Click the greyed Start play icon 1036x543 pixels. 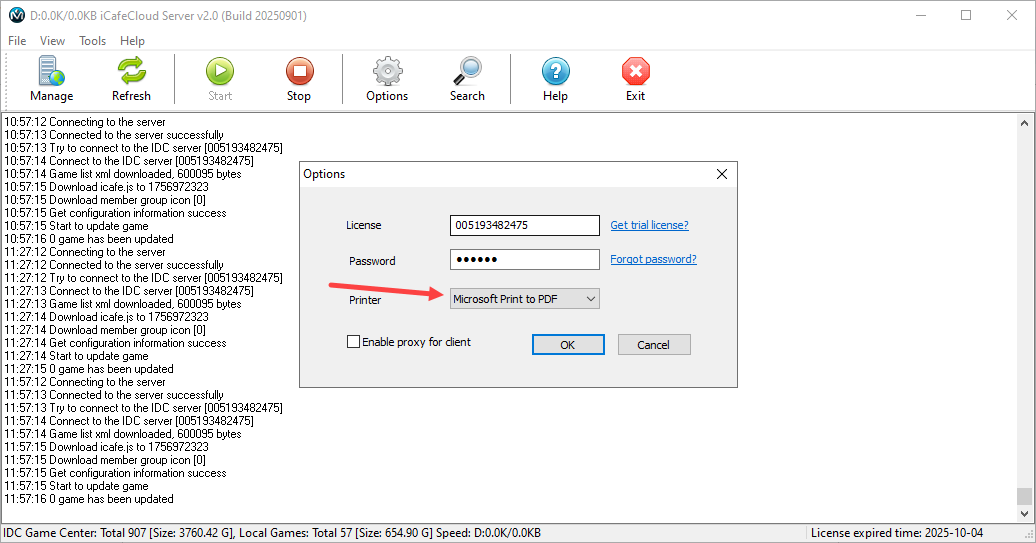(220, 71)
